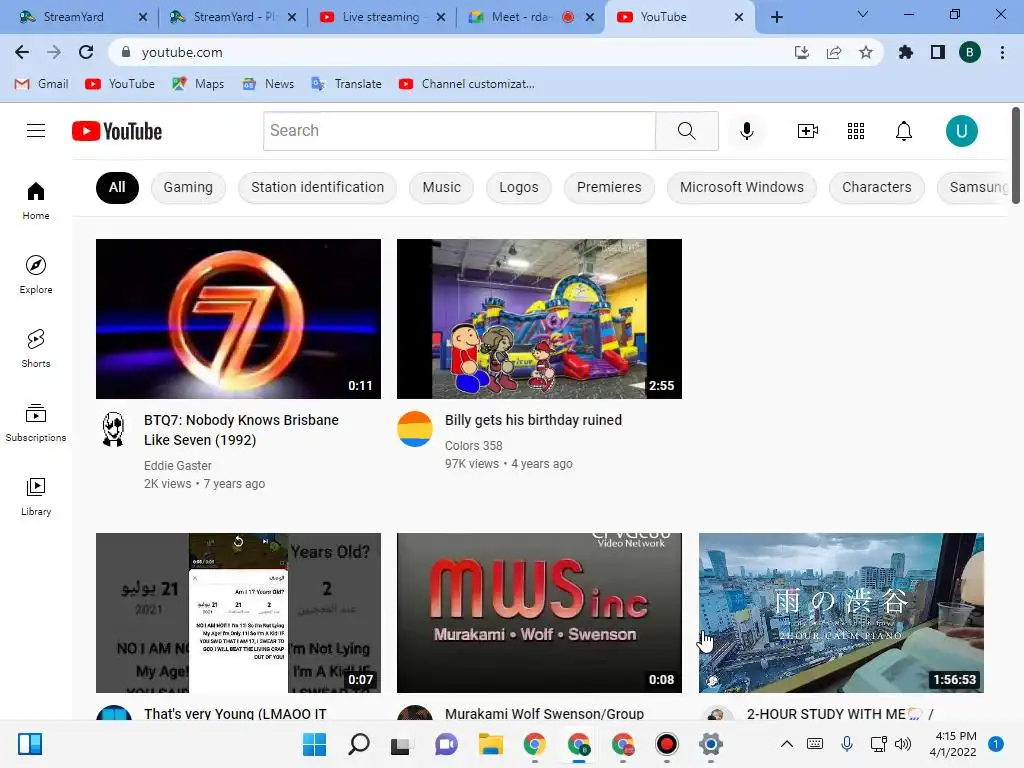
Task: Open the Billy gets his birthday ruined title
Action: pos(533,420)
